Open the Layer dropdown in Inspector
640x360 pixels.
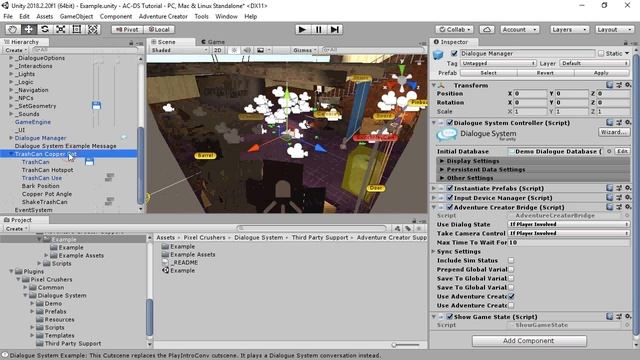[595, 63]
